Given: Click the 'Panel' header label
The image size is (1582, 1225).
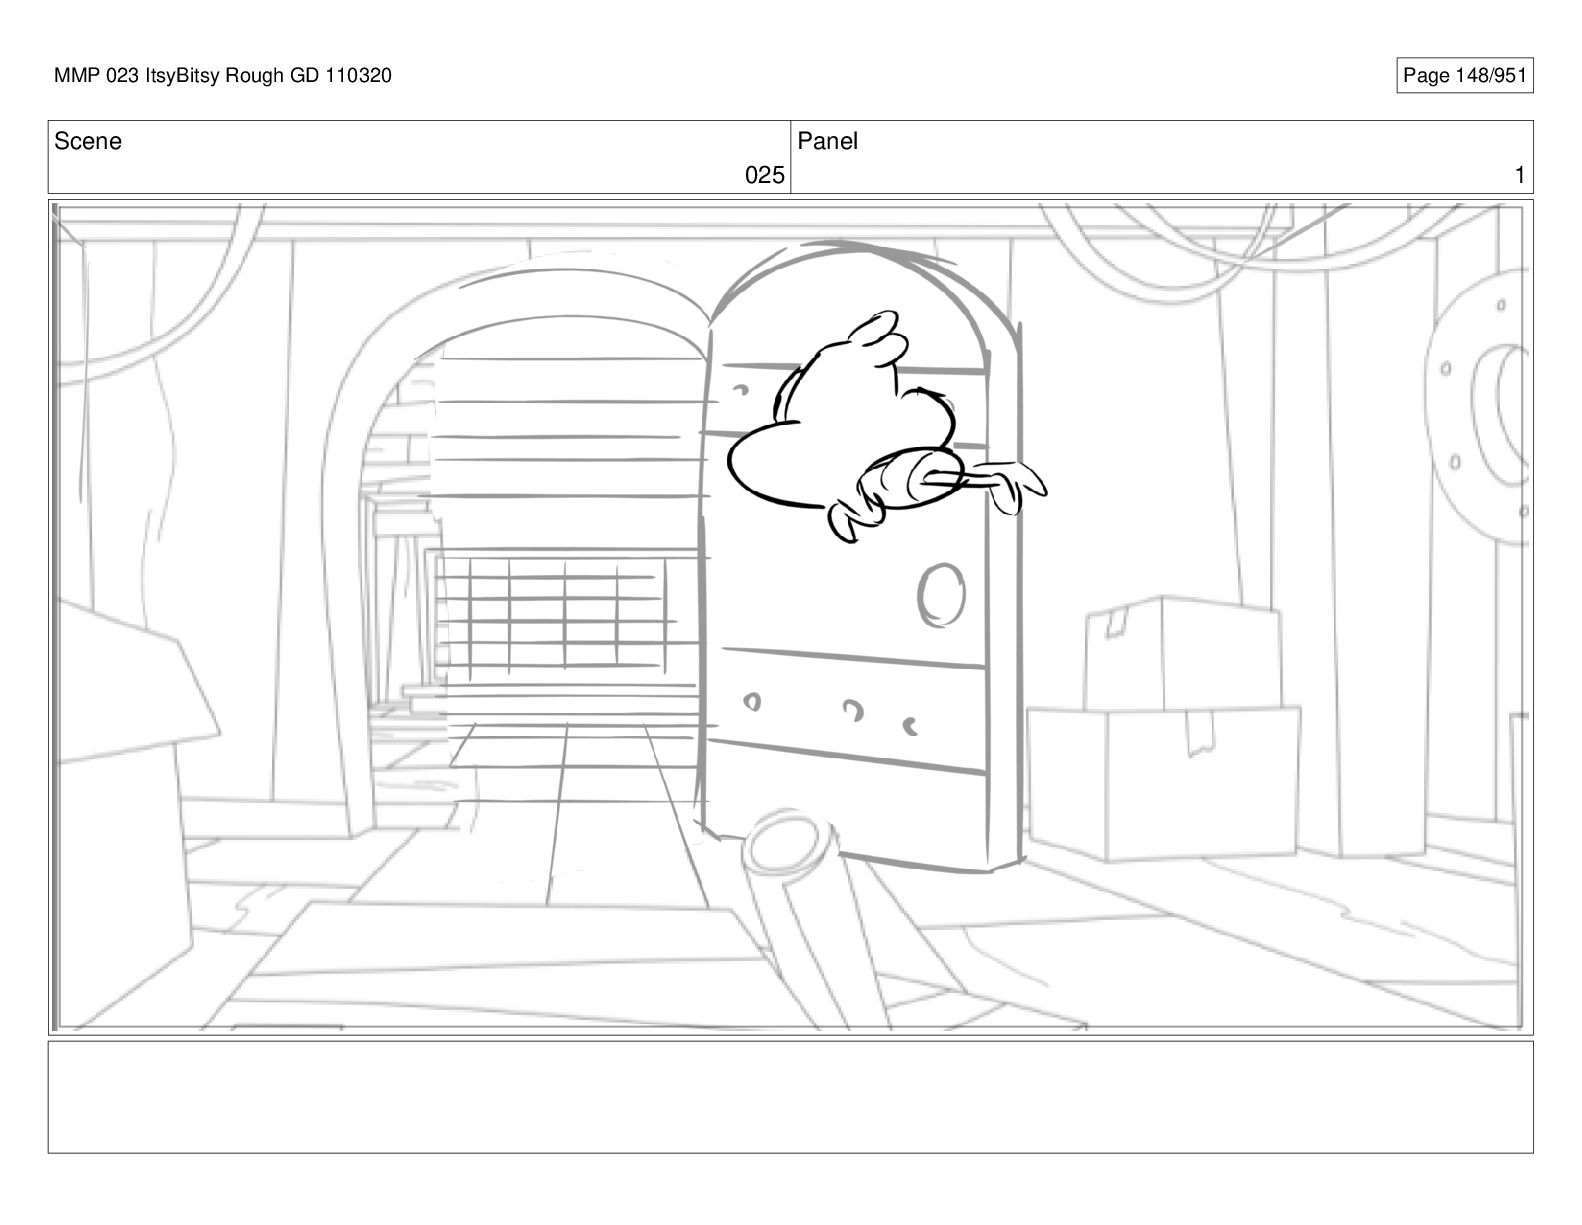Looking at the screenshot, I should tap(828, 141).
